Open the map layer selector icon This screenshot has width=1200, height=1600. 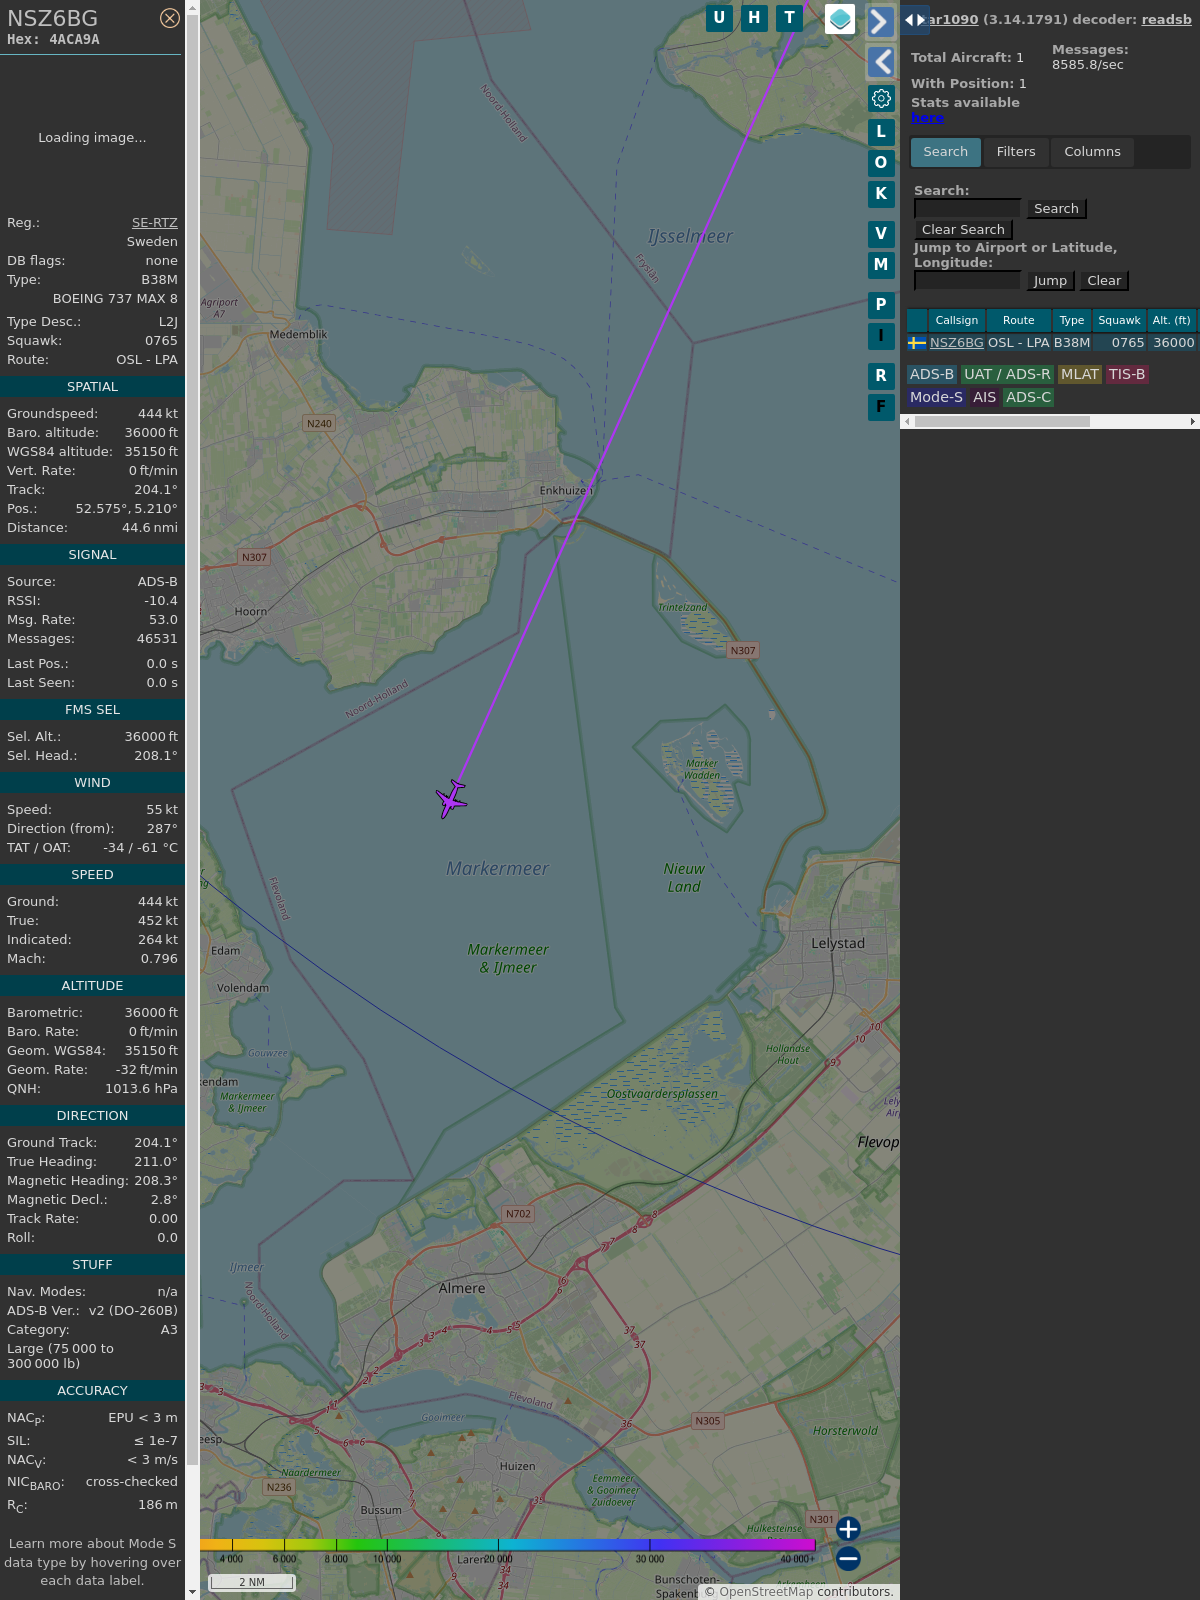pyautogui.click(x=840, y=19)
